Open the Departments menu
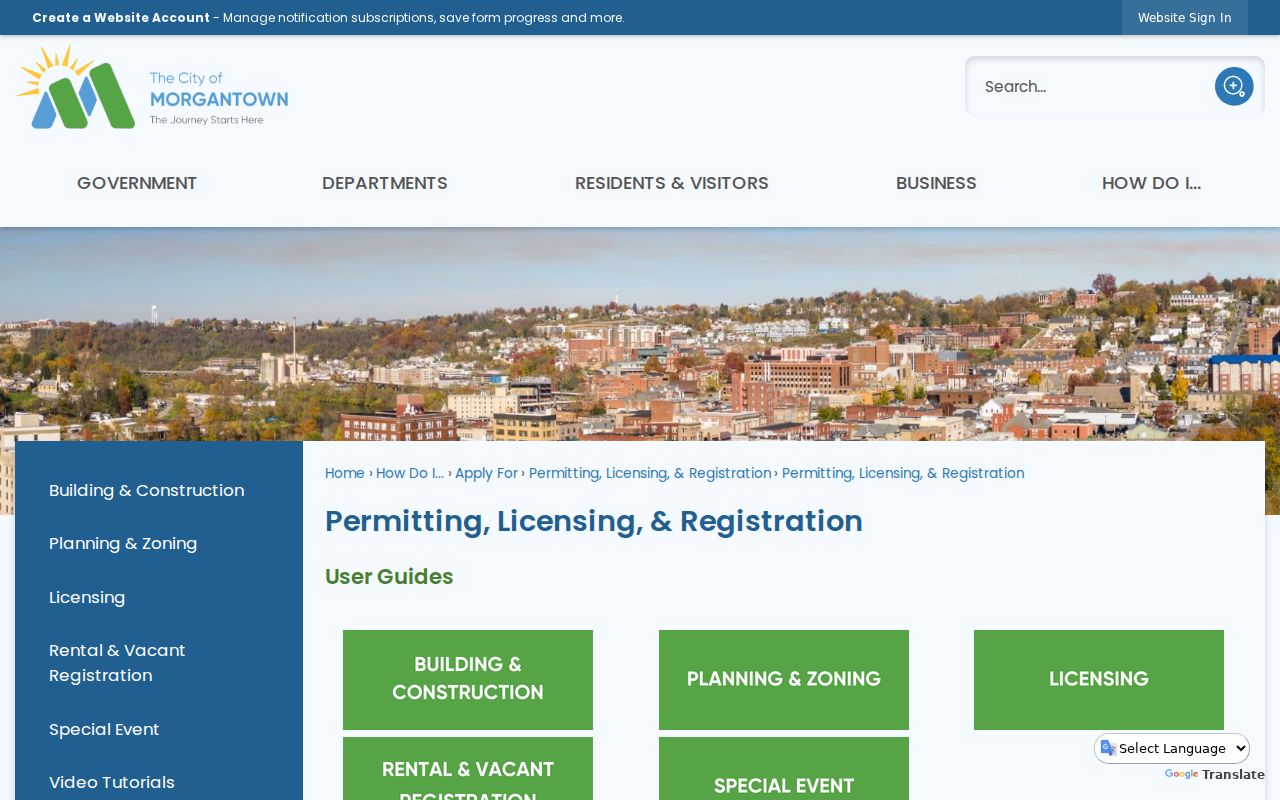 pyautogui.click(x=385, y=183)
